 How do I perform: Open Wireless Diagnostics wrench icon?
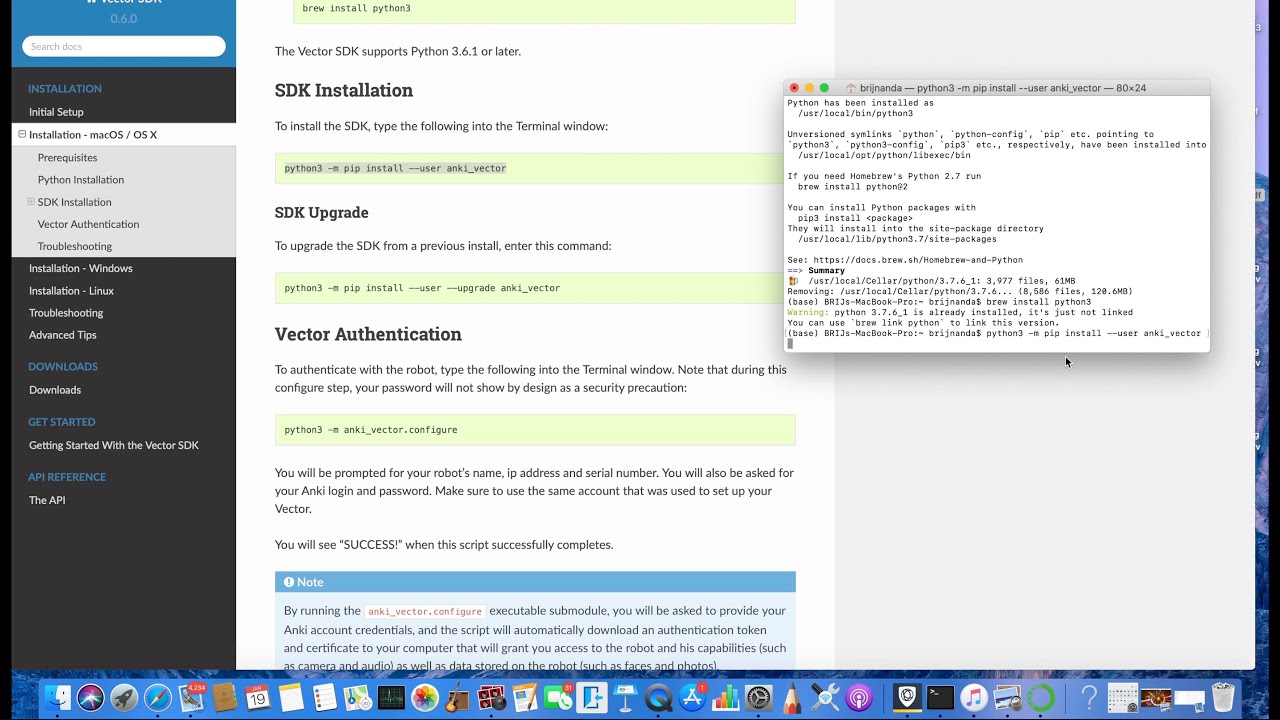(825, 697)
